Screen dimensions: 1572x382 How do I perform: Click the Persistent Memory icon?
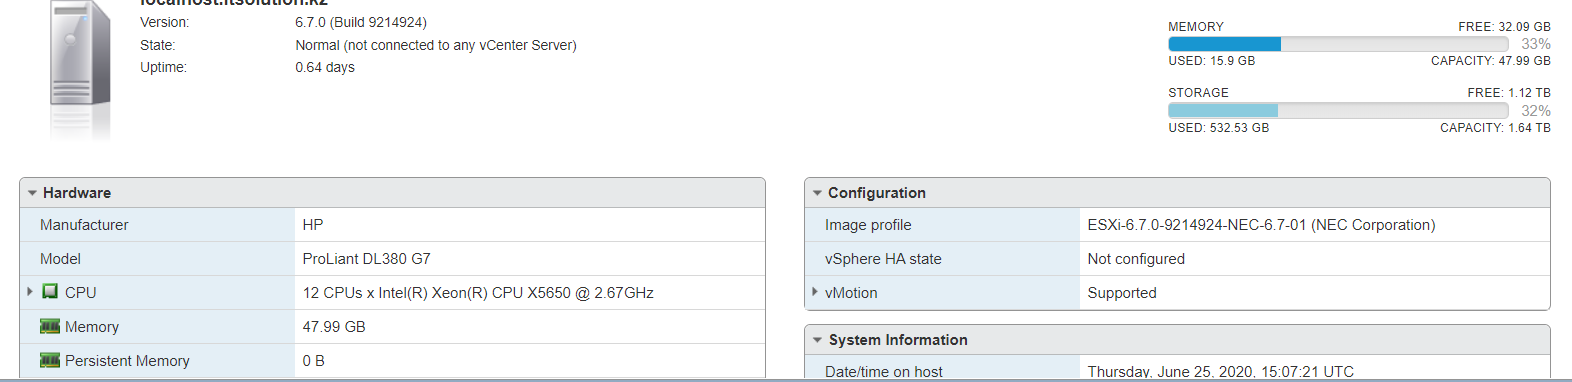[x=50, y=360]
